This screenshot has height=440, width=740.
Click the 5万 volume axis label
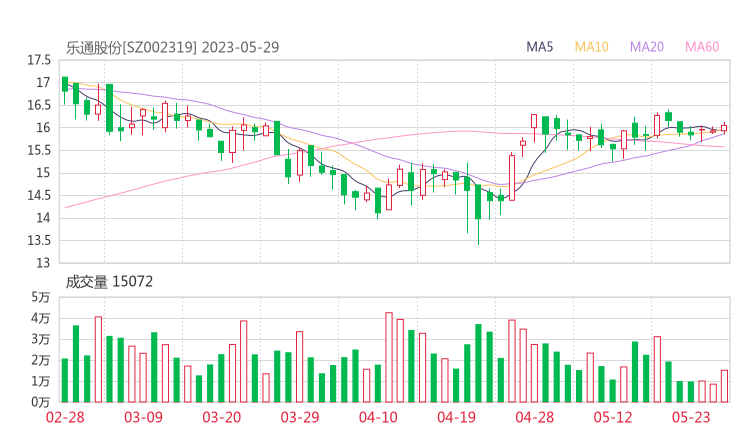pos(41,297)
